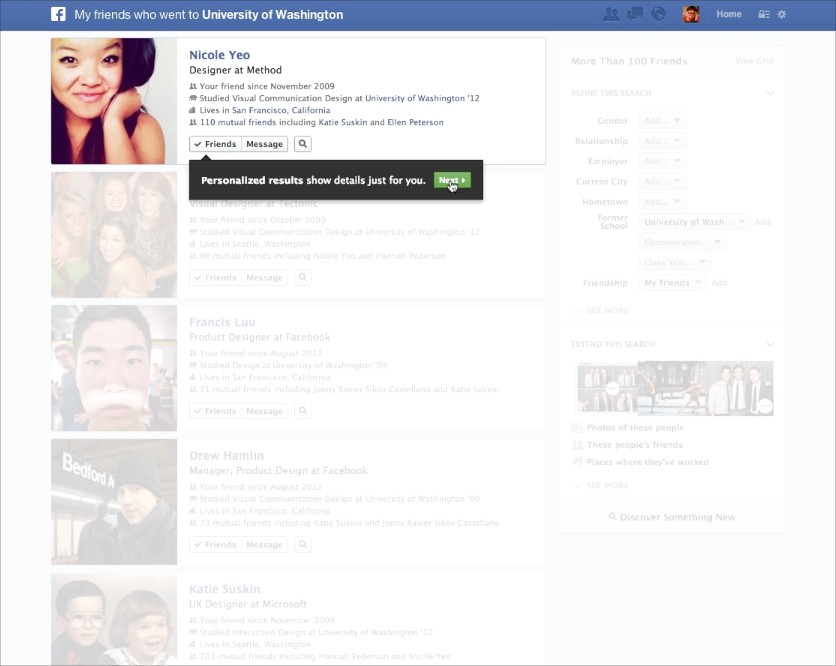Click Francis Luu's profile photo

tap(114, 368)
